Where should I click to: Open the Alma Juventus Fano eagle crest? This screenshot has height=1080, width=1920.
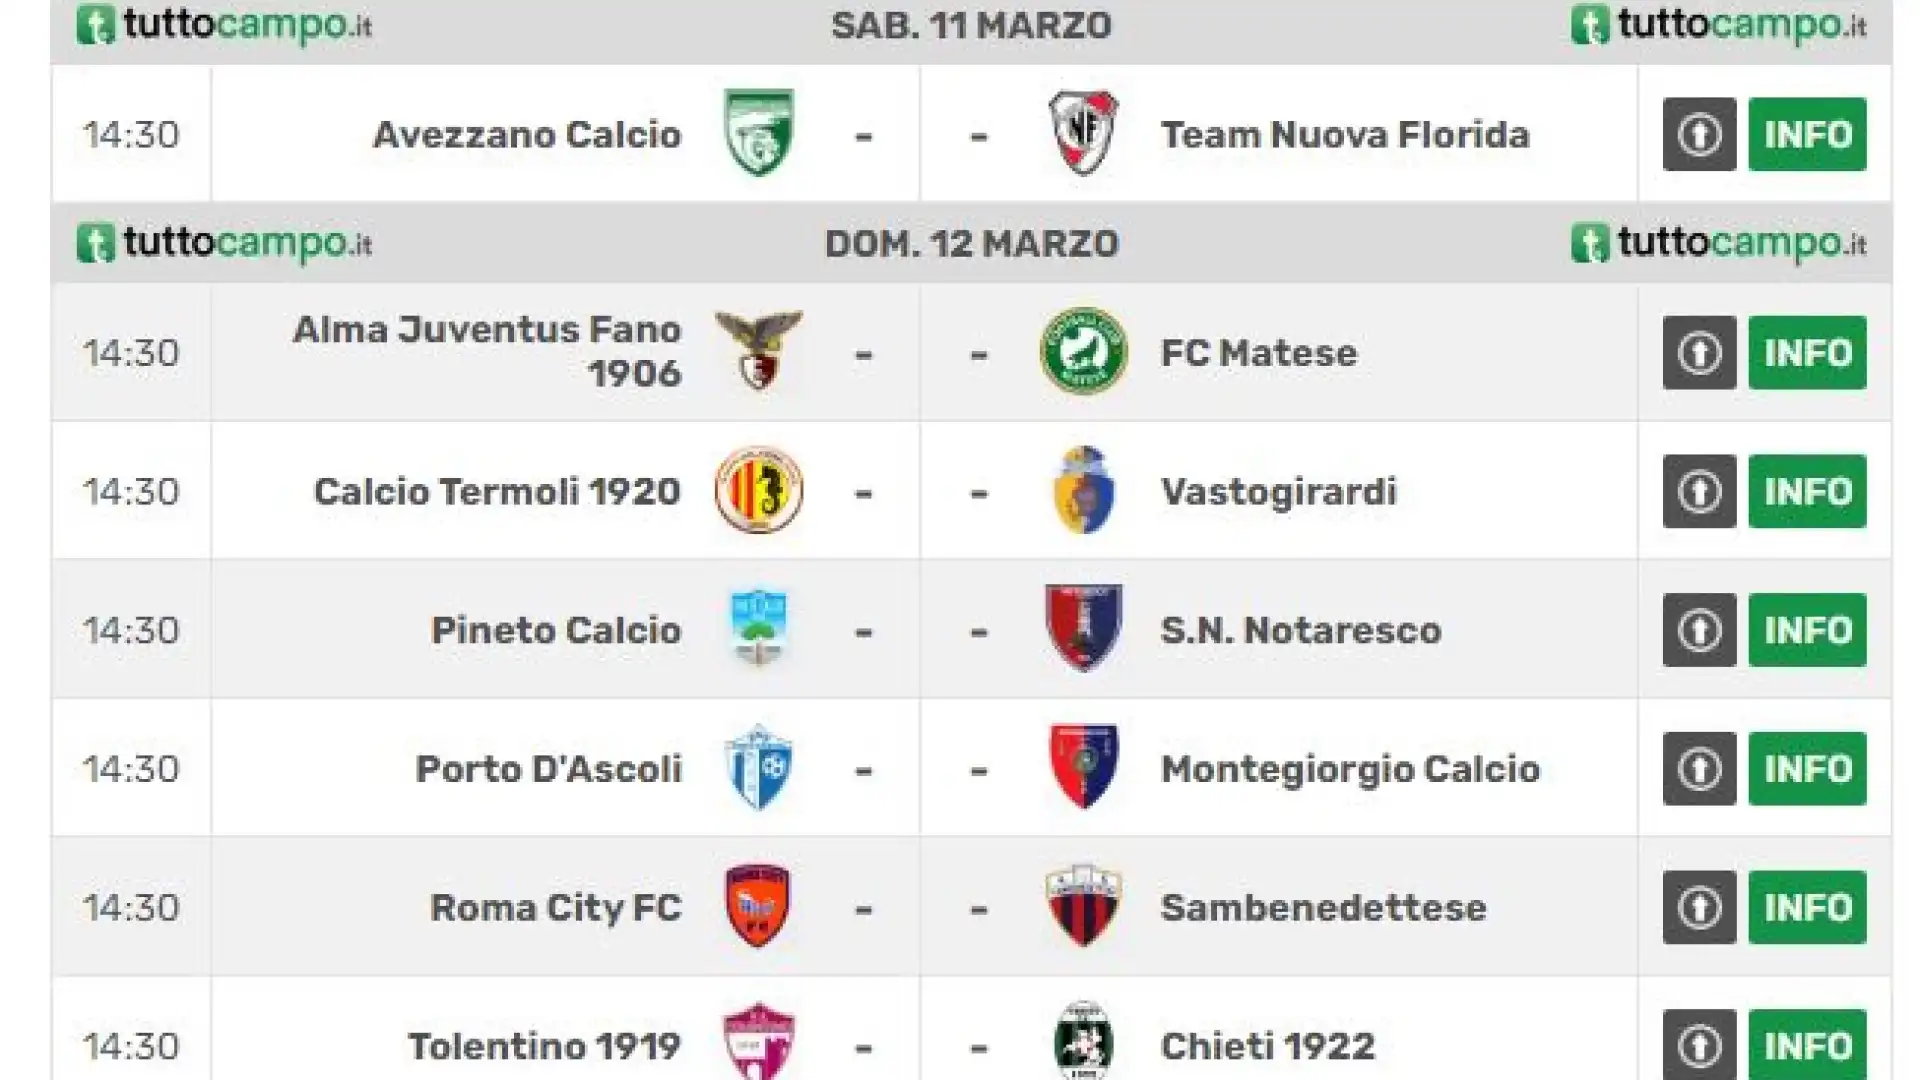tap(759, 351)
